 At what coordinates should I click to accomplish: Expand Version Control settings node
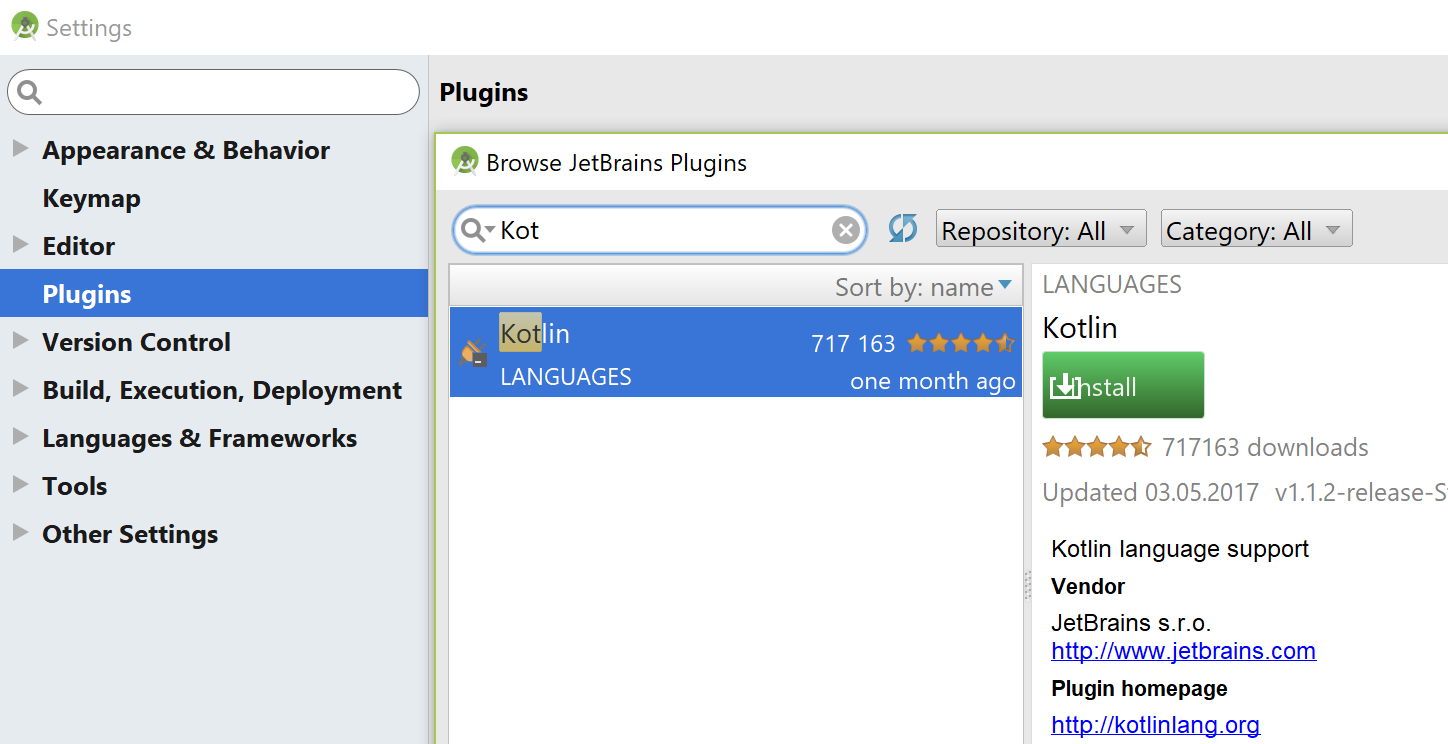20,341
